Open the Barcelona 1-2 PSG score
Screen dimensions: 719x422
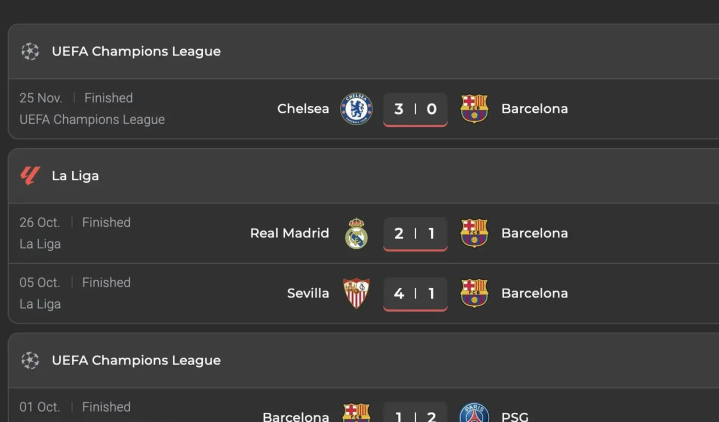click(415, 415)
